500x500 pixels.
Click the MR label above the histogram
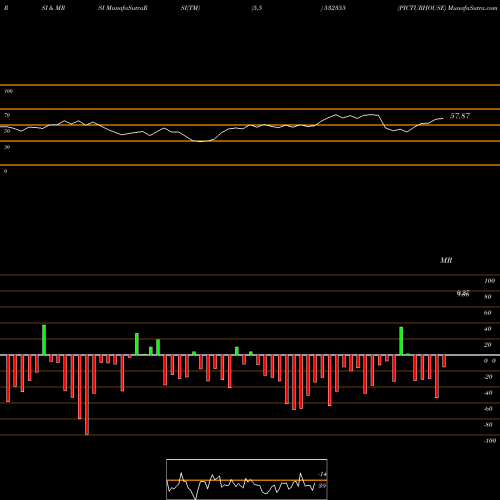(x=446, y=260)
